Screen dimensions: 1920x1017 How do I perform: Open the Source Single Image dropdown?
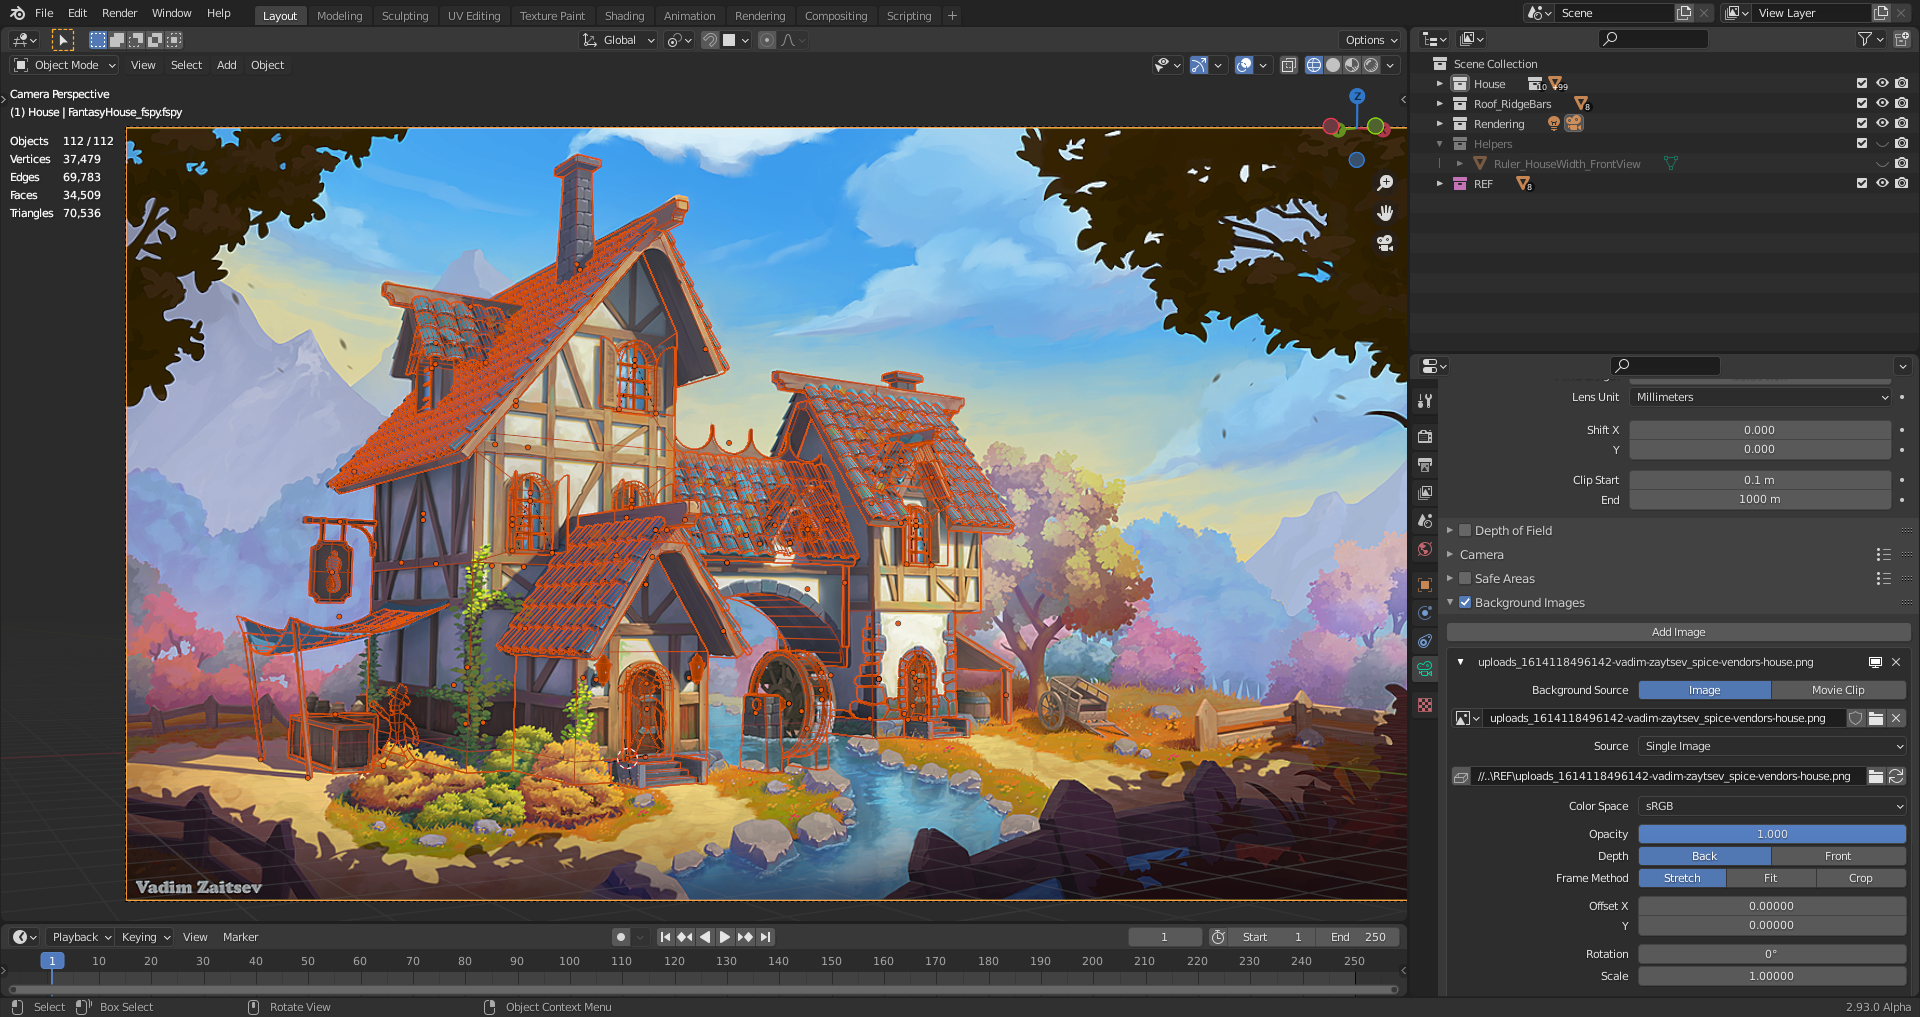tap(1772, 746)
